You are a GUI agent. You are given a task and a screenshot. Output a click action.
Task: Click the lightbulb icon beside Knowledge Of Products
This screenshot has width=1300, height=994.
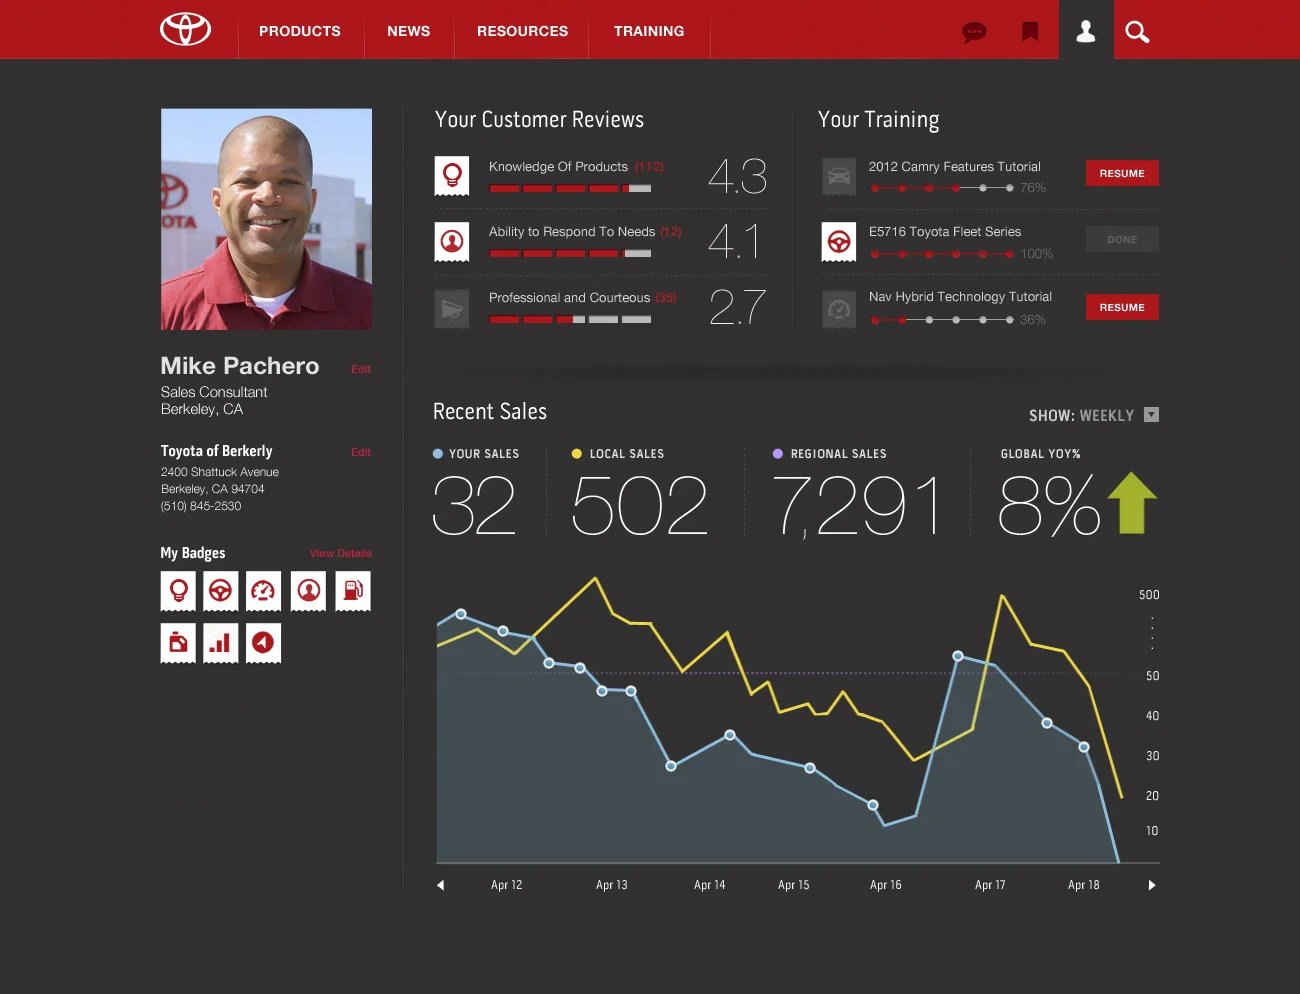452,175
